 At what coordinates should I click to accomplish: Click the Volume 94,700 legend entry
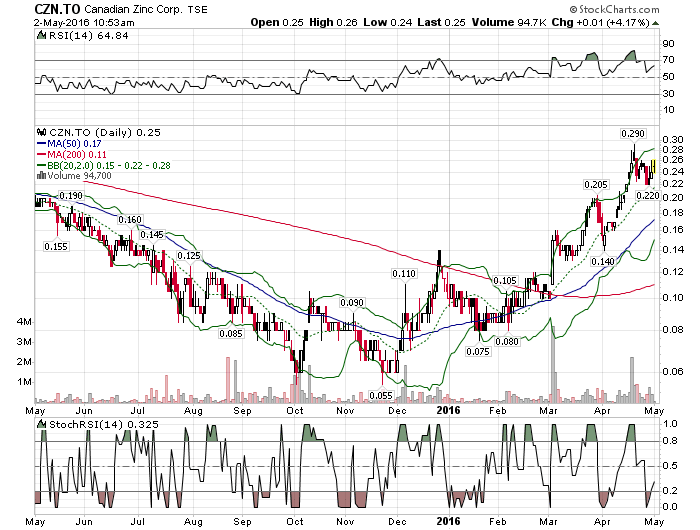click(79, 175)
